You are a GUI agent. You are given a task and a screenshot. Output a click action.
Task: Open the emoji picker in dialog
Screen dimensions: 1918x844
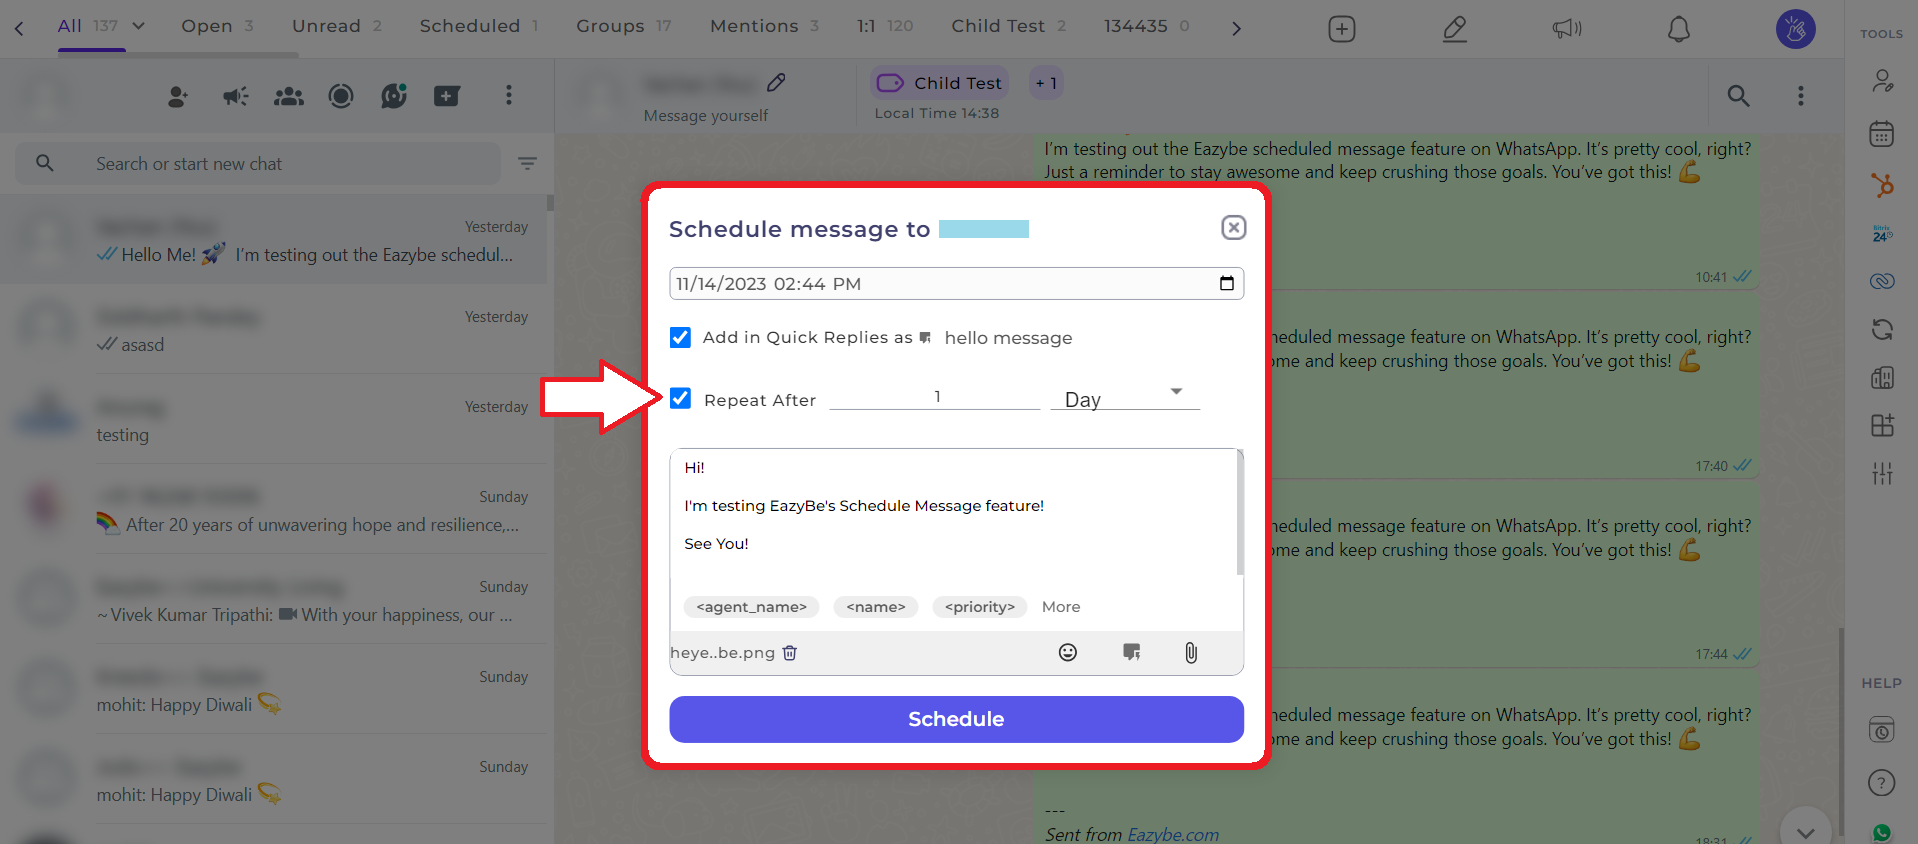tap(1068, 653)
